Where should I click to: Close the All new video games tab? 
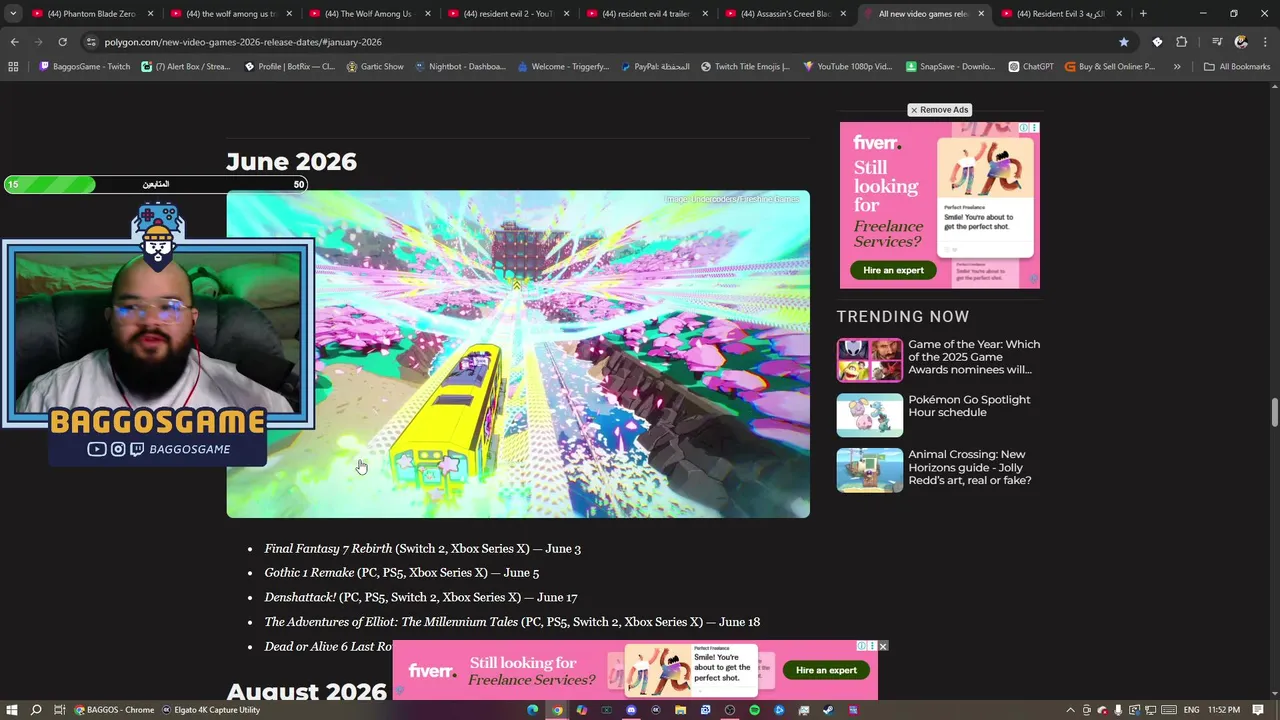click(981, 14)
